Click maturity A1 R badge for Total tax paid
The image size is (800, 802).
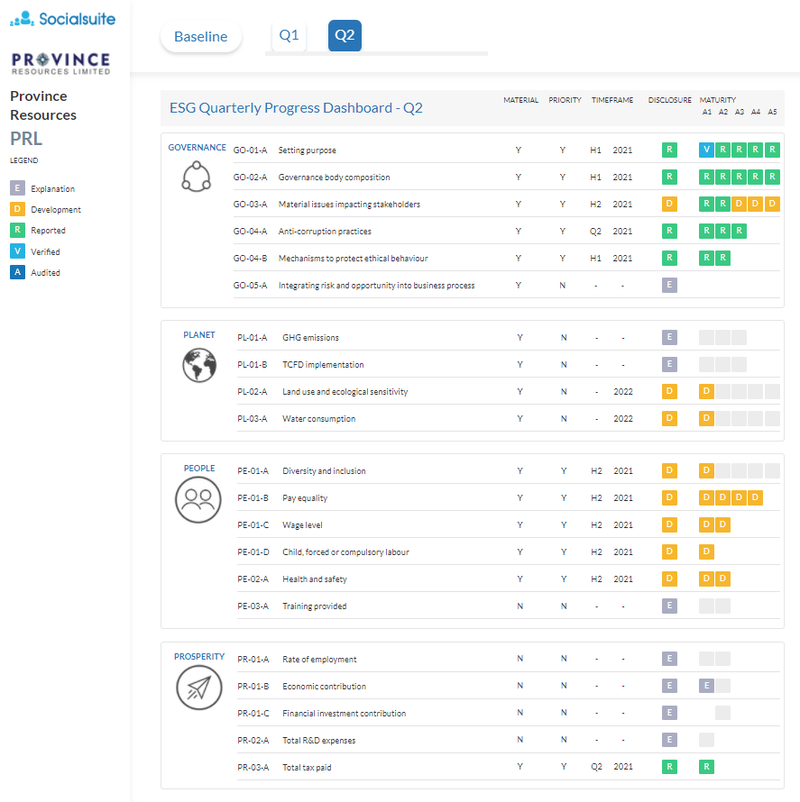tap(706, 766)
